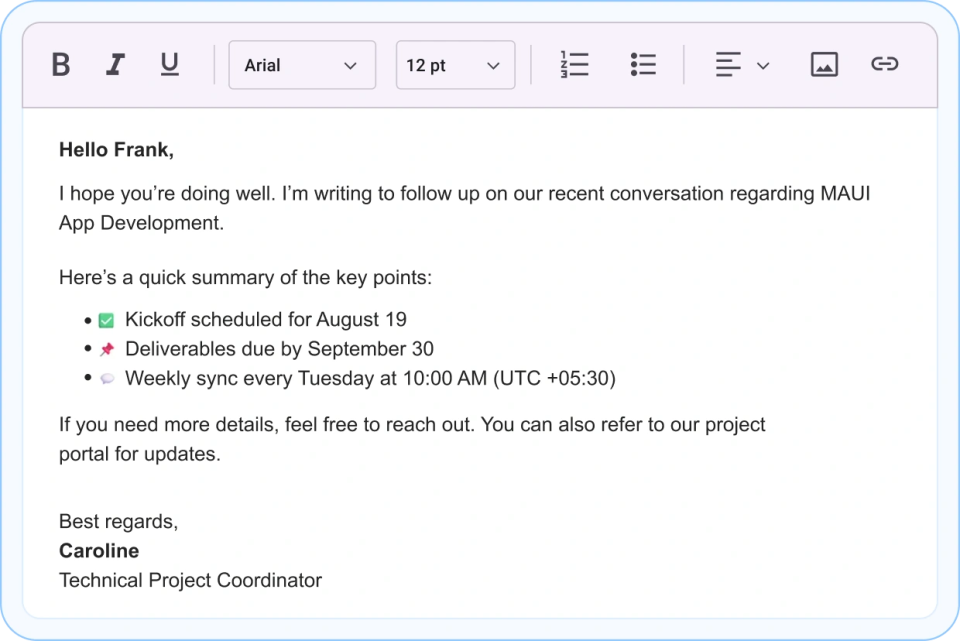Place cursor in the "Best regards," line
Viewport: 960px width, 641px height.
pyautogui.click(x=118, y=521)
